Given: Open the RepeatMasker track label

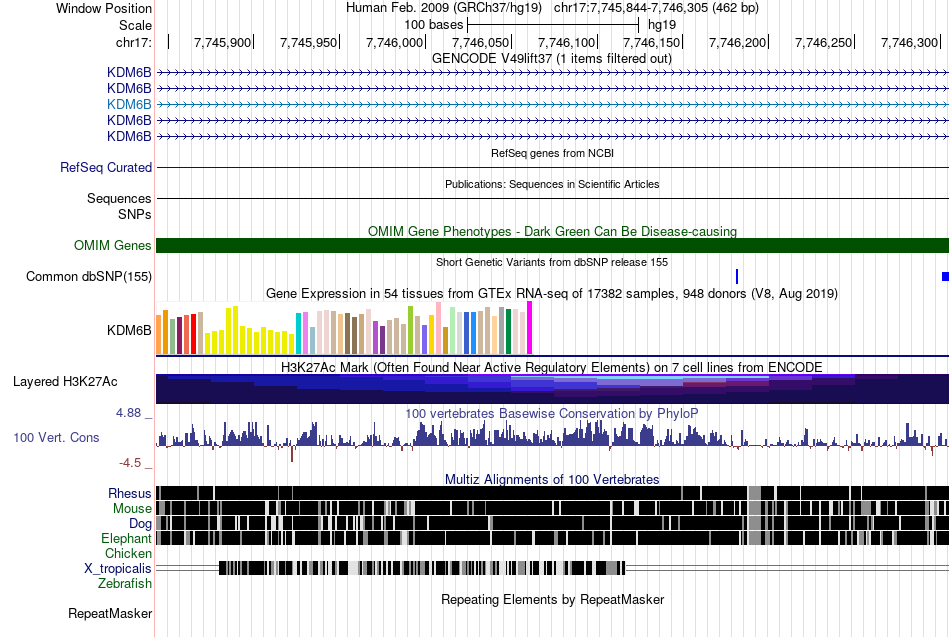Looking at the screenshot, I should pyautogui.click(x=110, y=613).
